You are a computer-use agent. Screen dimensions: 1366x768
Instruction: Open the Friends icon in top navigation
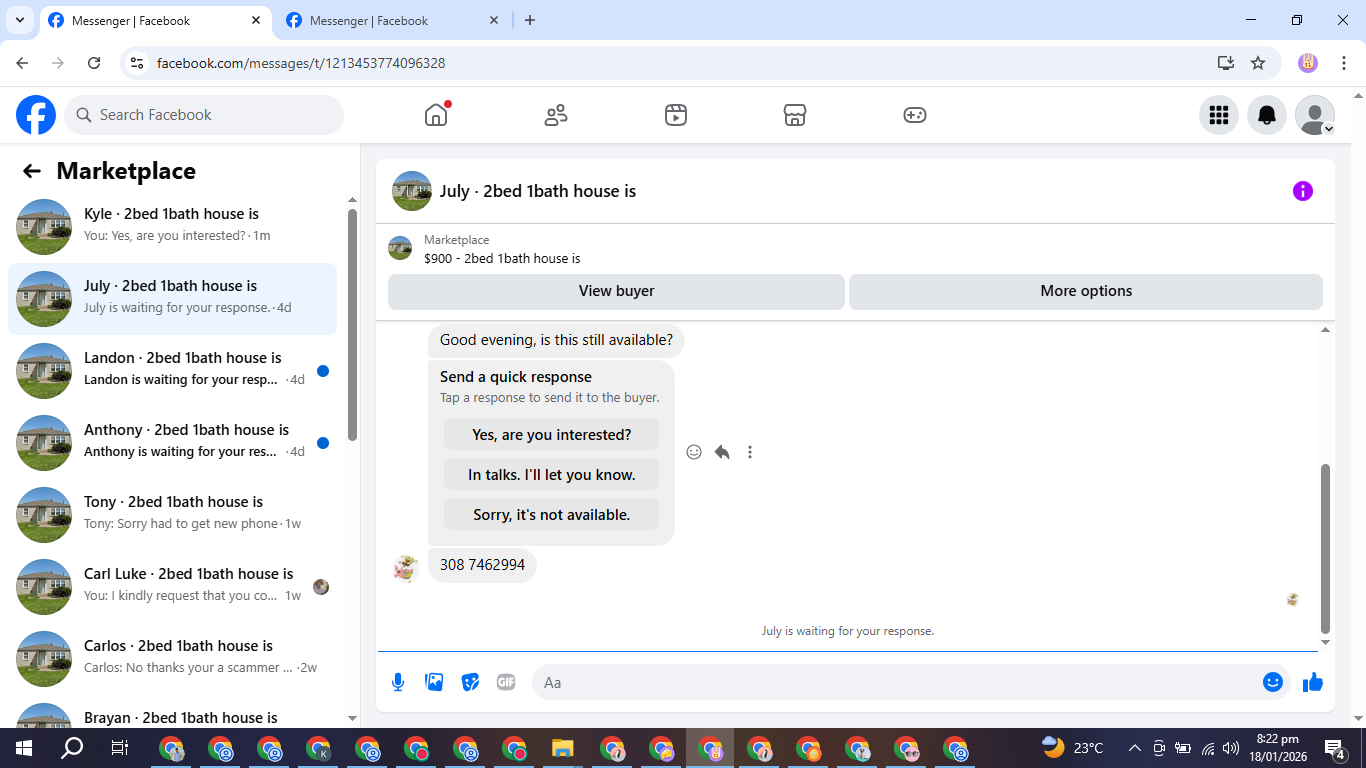click(x=556, y=115)
